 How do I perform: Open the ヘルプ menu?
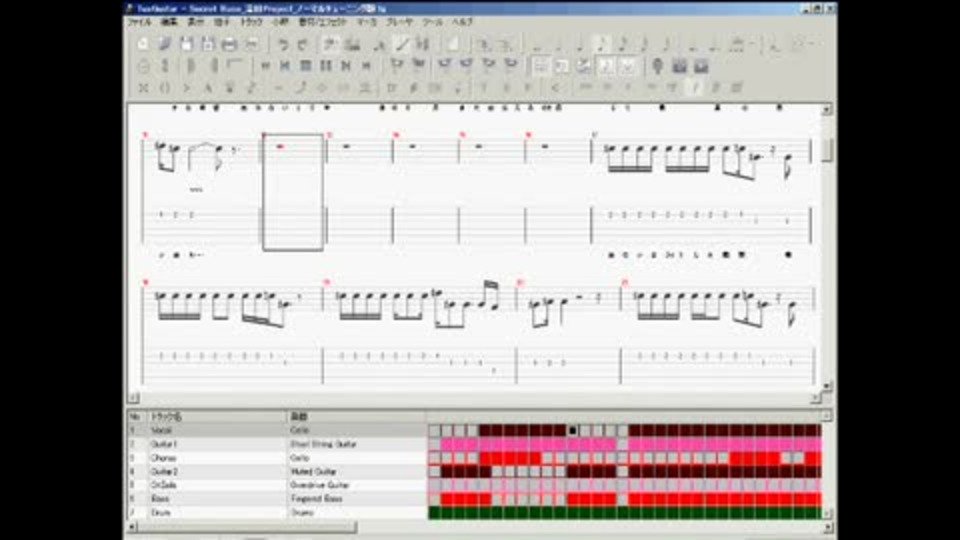click(462, 22)
